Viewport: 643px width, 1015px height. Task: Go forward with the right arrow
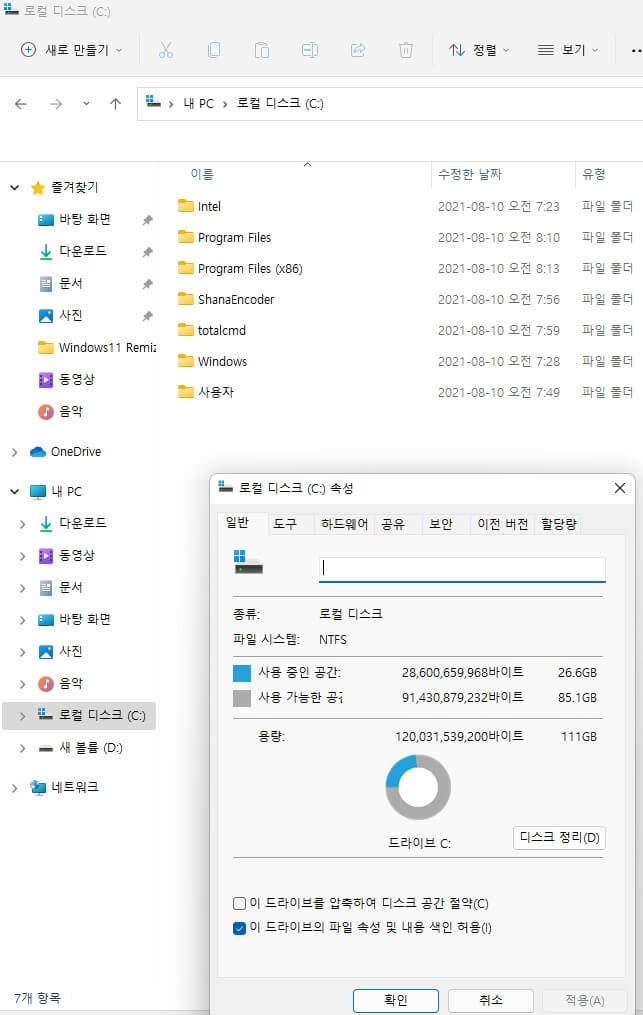tap(56, 104)
